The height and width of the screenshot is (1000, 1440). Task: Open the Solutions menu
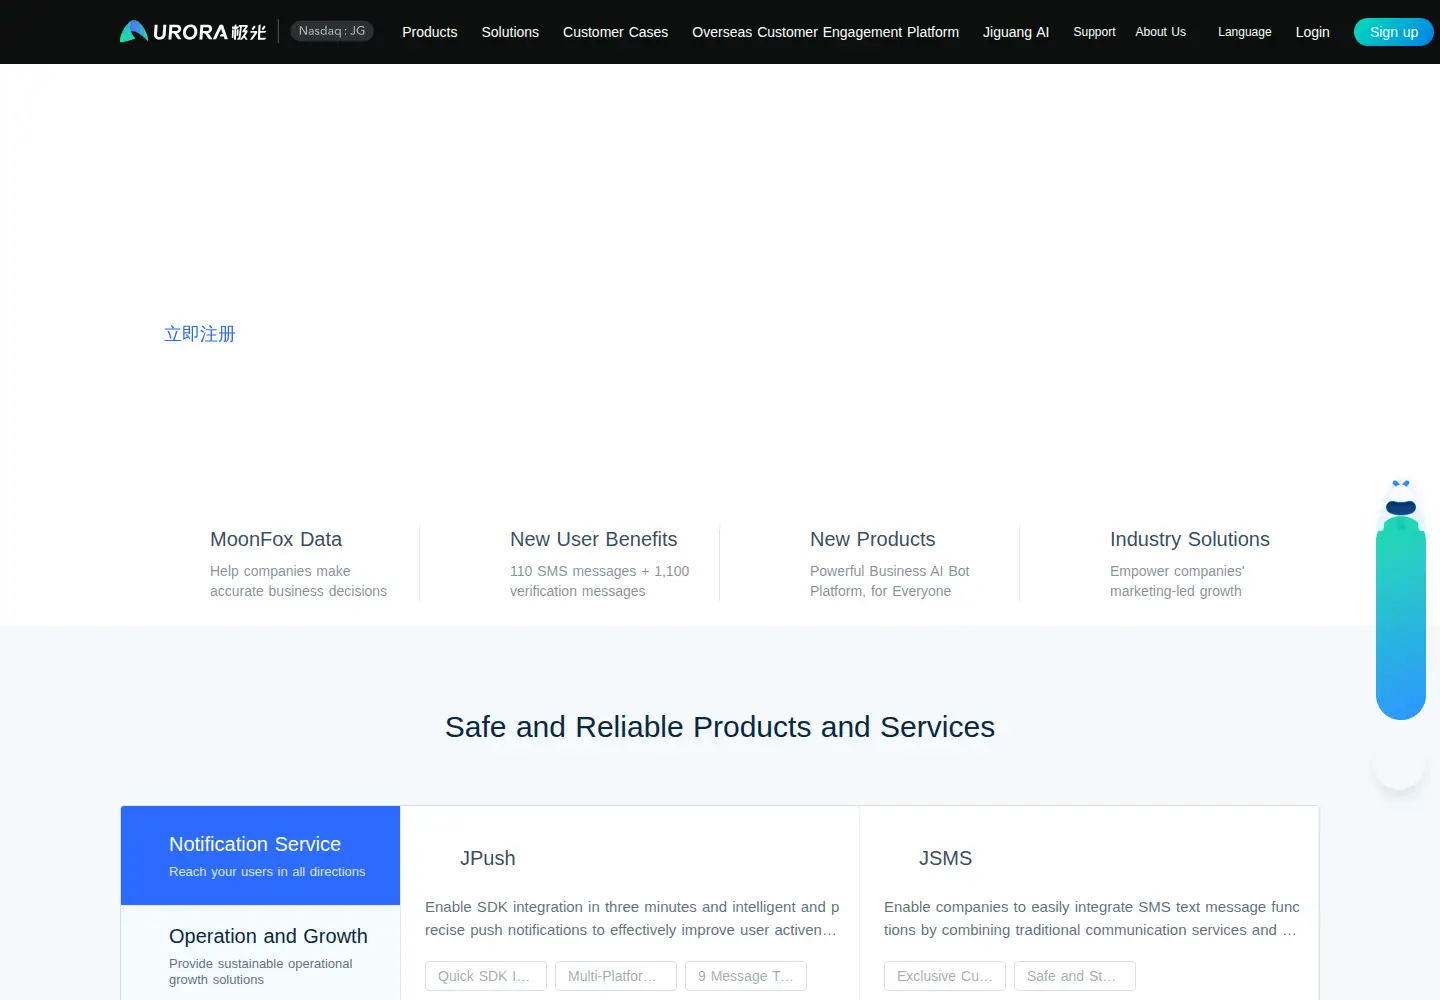(510, 32)
